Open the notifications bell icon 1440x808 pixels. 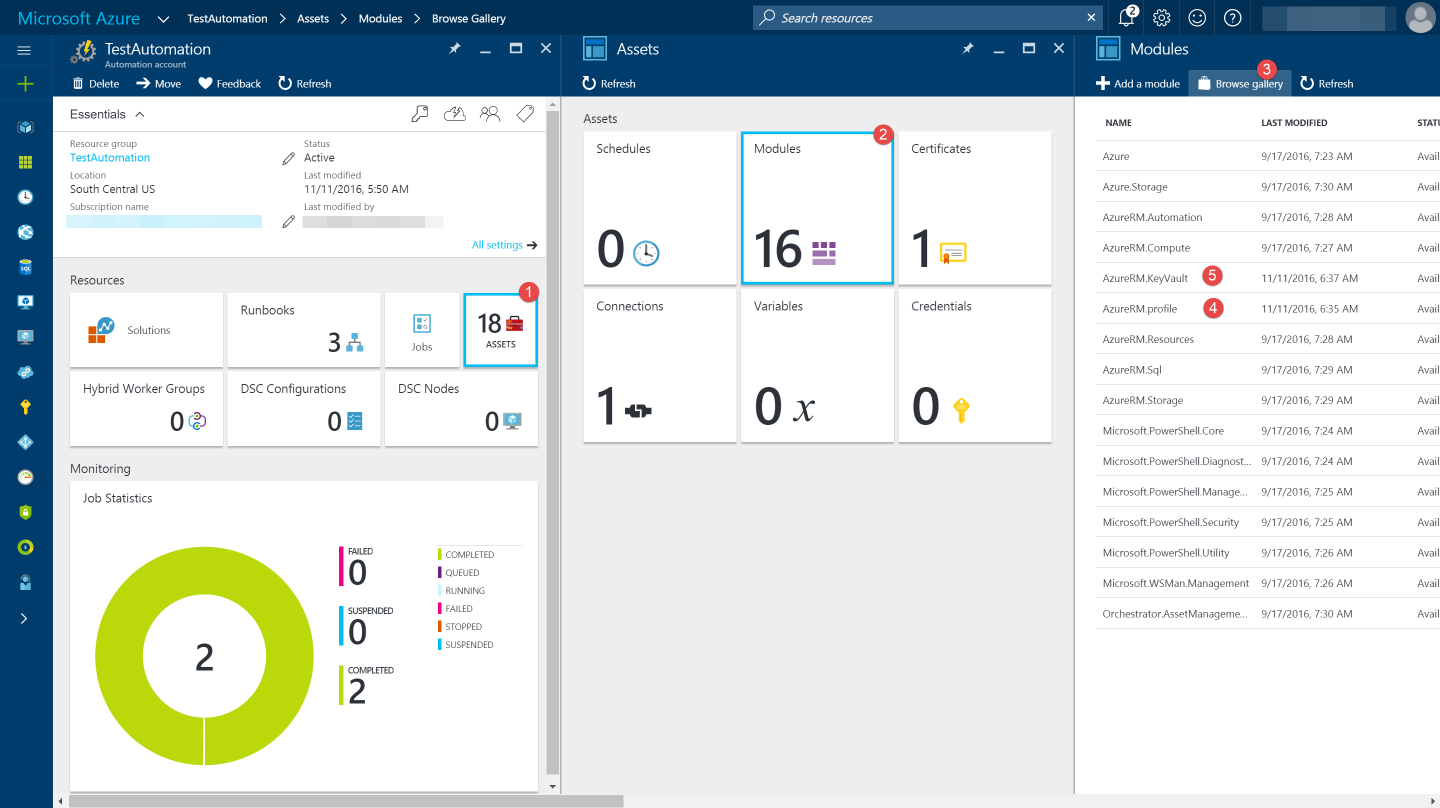point(1127,17)
